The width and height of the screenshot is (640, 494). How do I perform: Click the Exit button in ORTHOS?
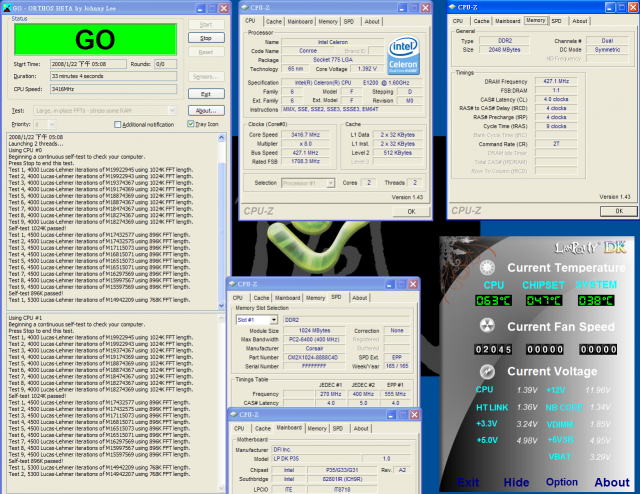coord(206,94)
